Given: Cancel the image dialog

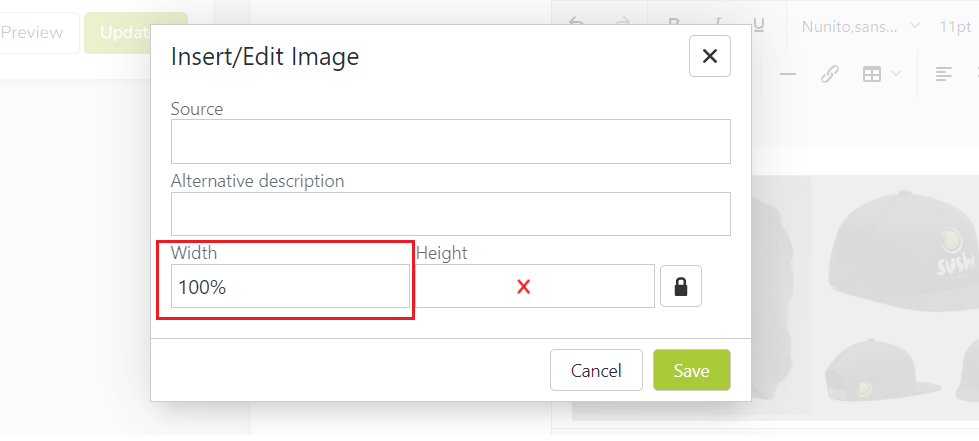Looking at the screenshot, I should [596, 370].
